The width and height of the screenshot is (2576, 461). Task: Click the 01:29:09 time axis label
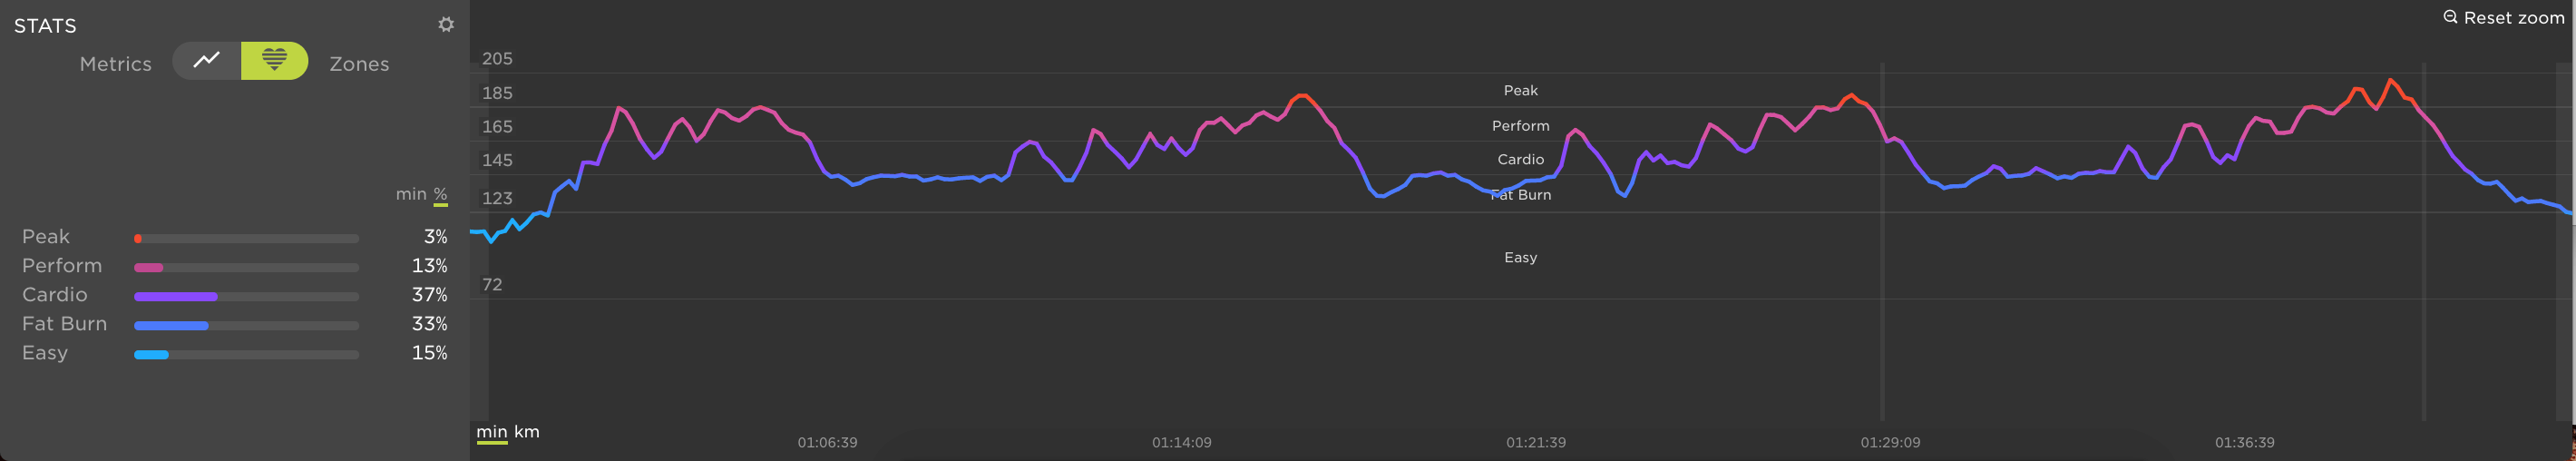point(1890,442)
